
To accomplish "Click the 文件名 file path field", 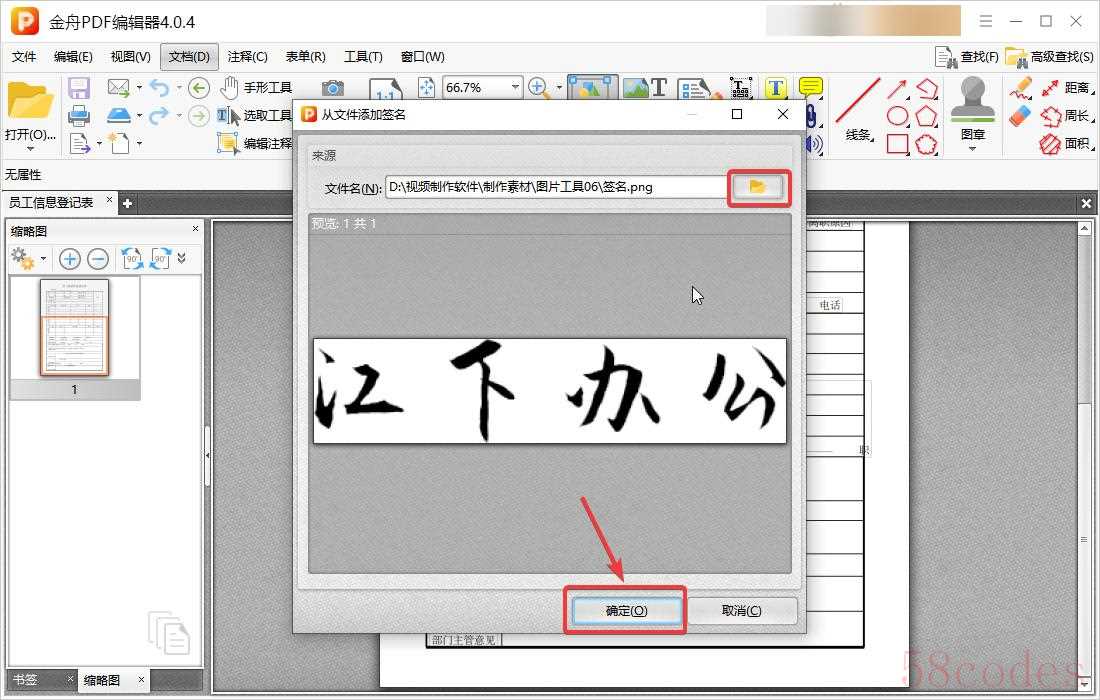I will (555, 187).
